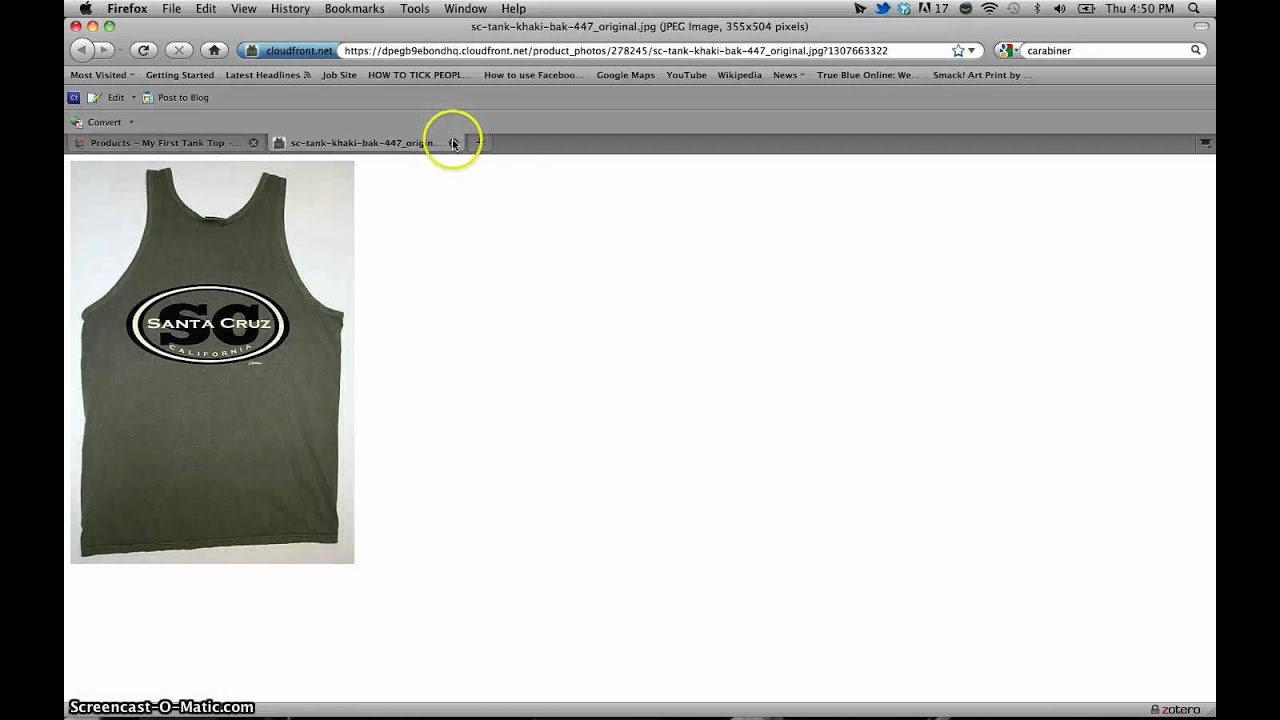
Task: Open the Google search engine selector
Action: pyautogui.click(x=1008, y=50)
